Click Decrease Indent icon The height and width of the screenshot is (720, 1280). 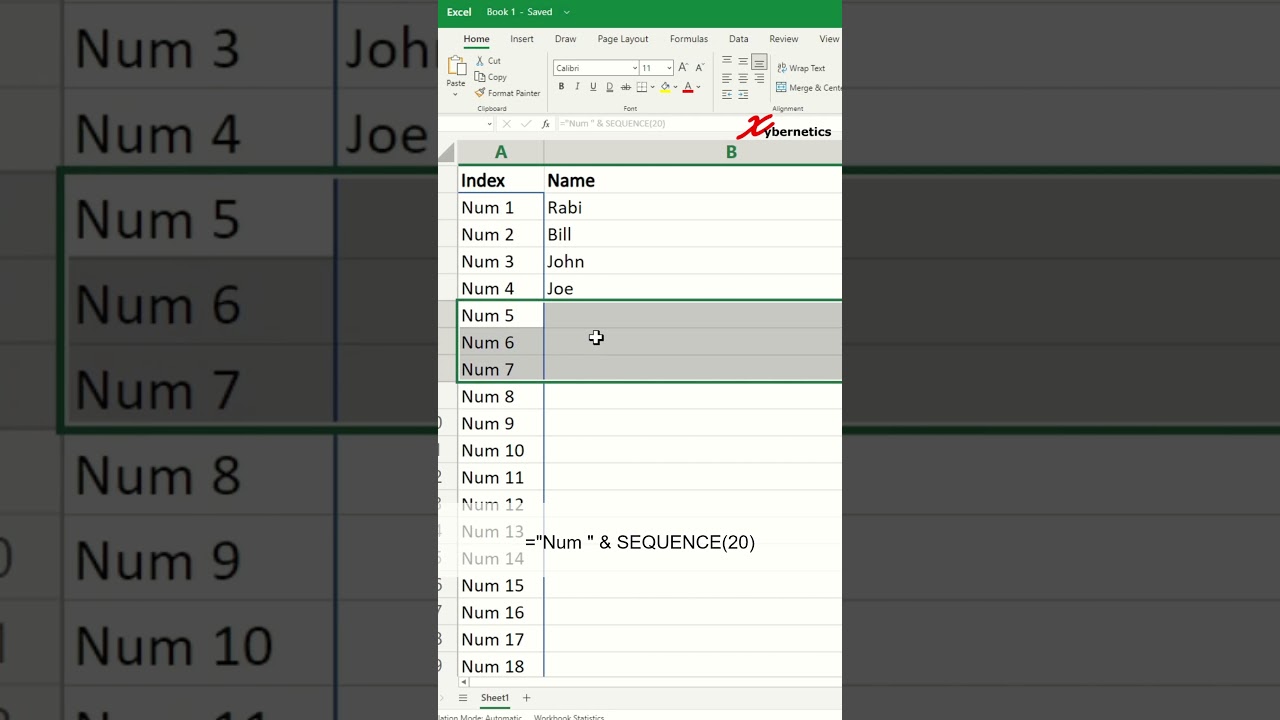[727, 94]
